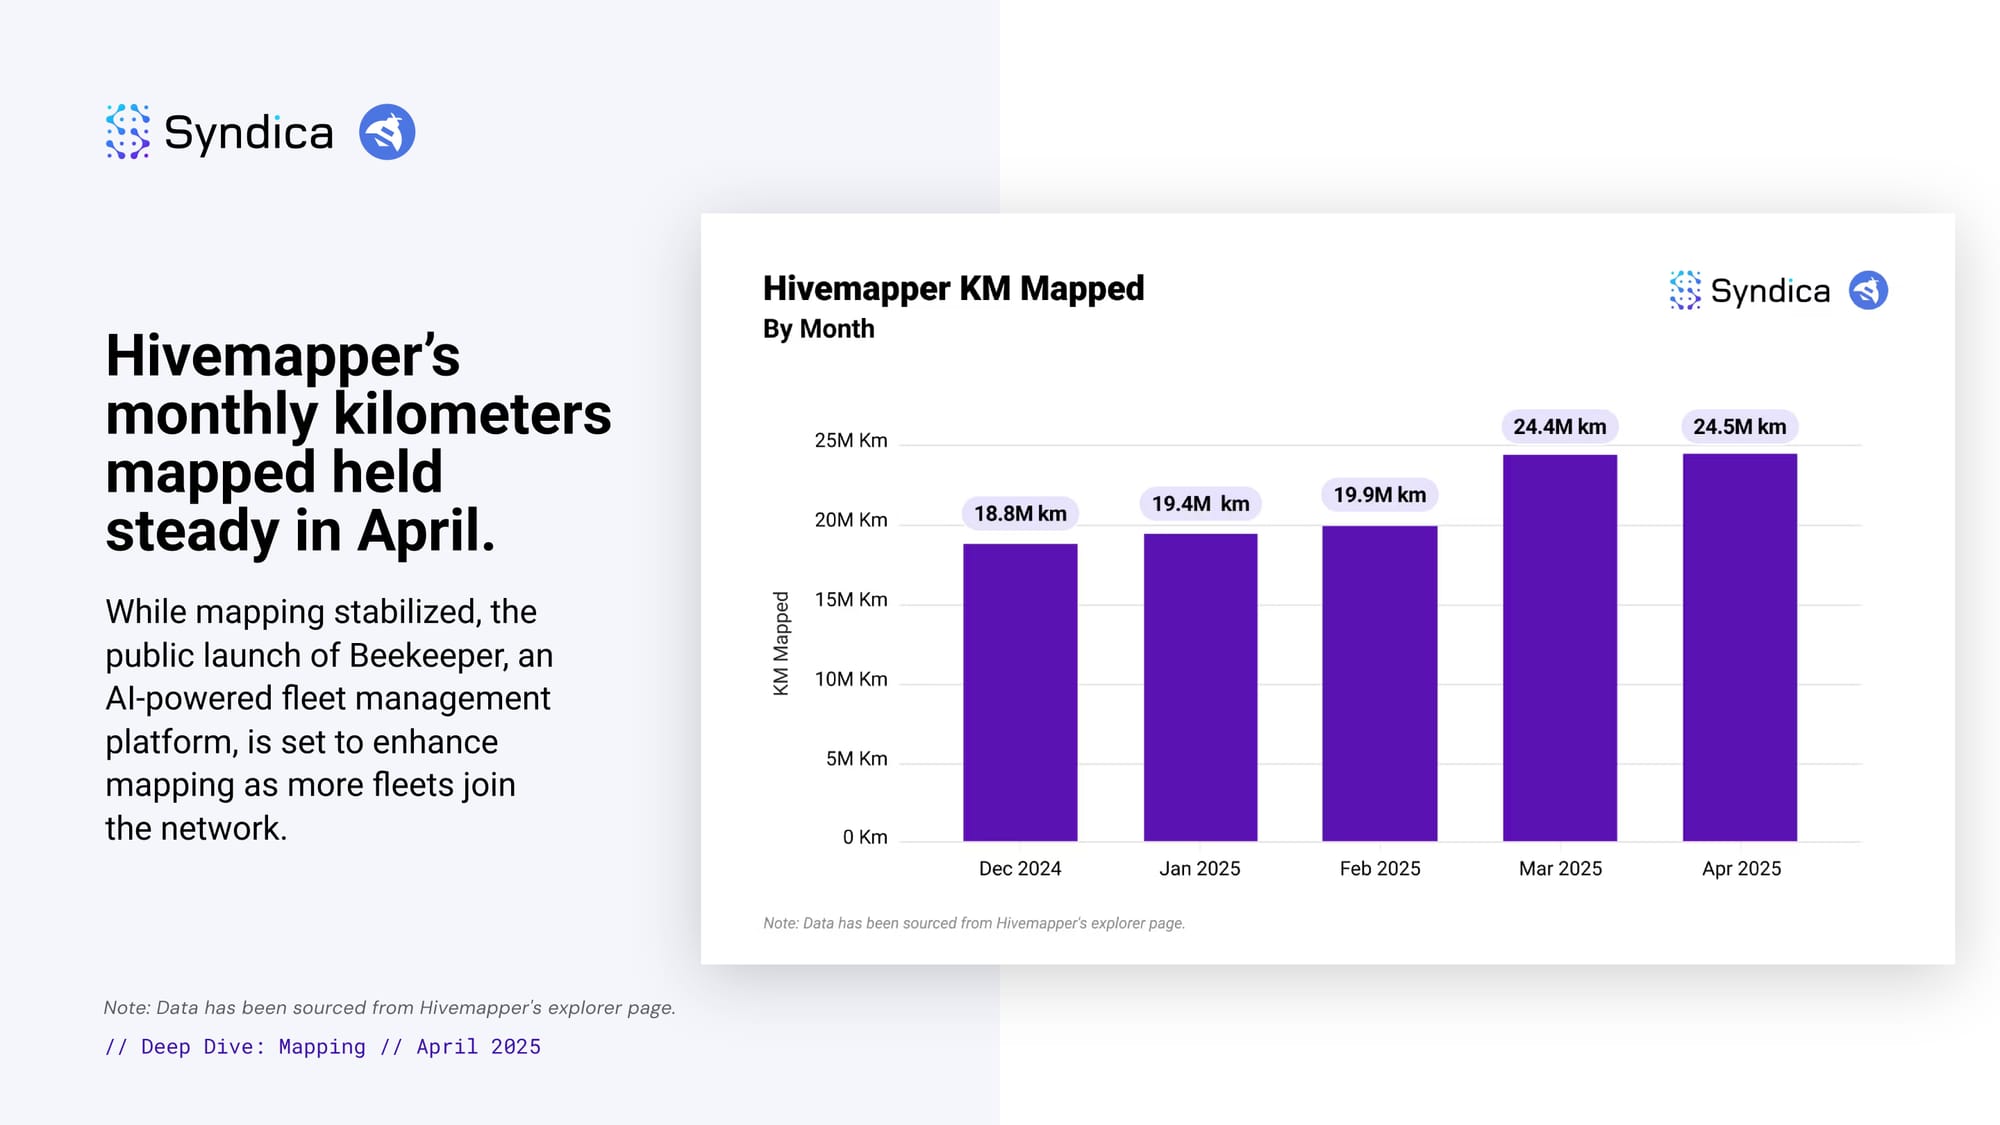Click the Syndica logo inside chart card

click(x=1685, y=290)
